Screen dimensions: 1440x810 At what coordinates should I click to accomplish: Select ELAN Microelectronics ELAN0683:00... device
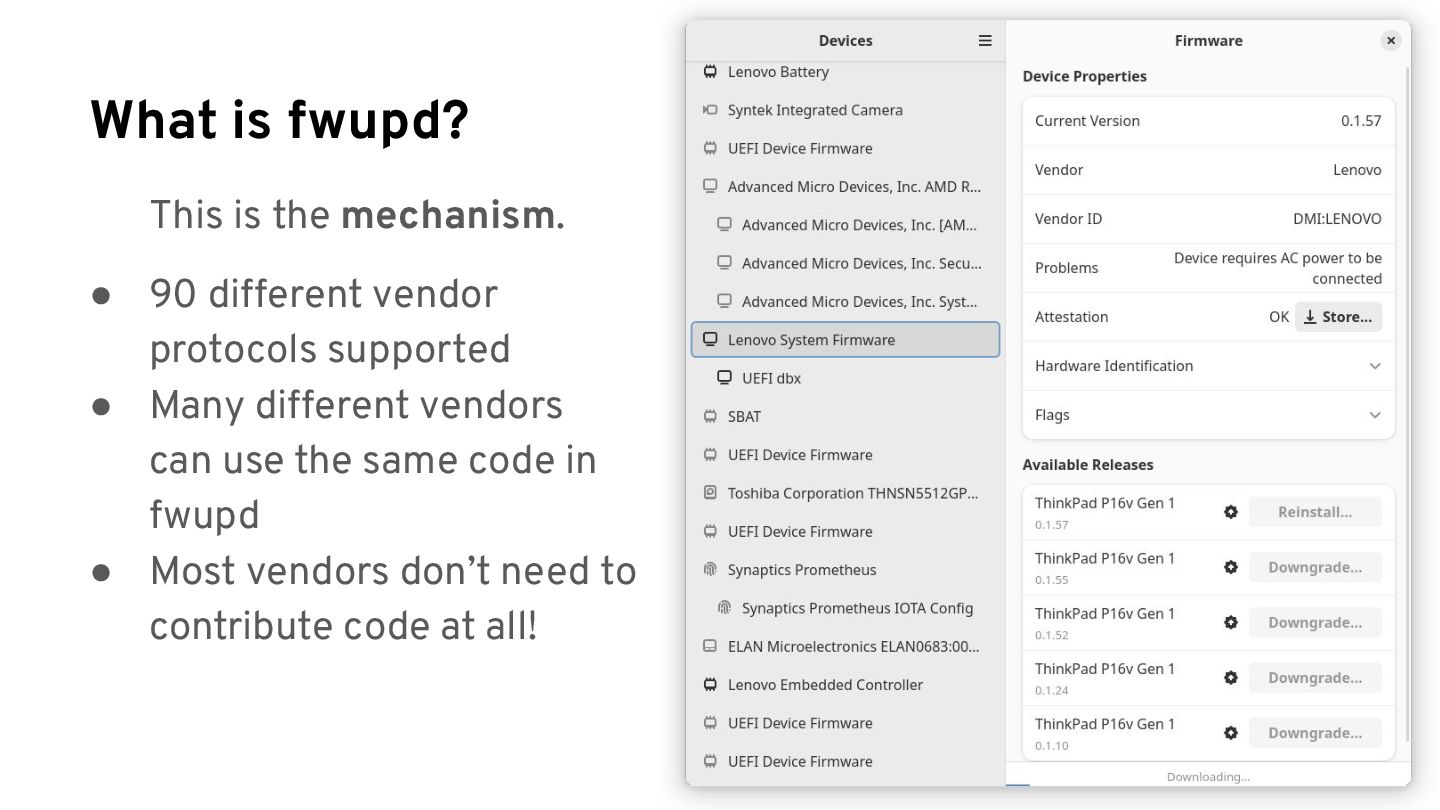point(845,646)
